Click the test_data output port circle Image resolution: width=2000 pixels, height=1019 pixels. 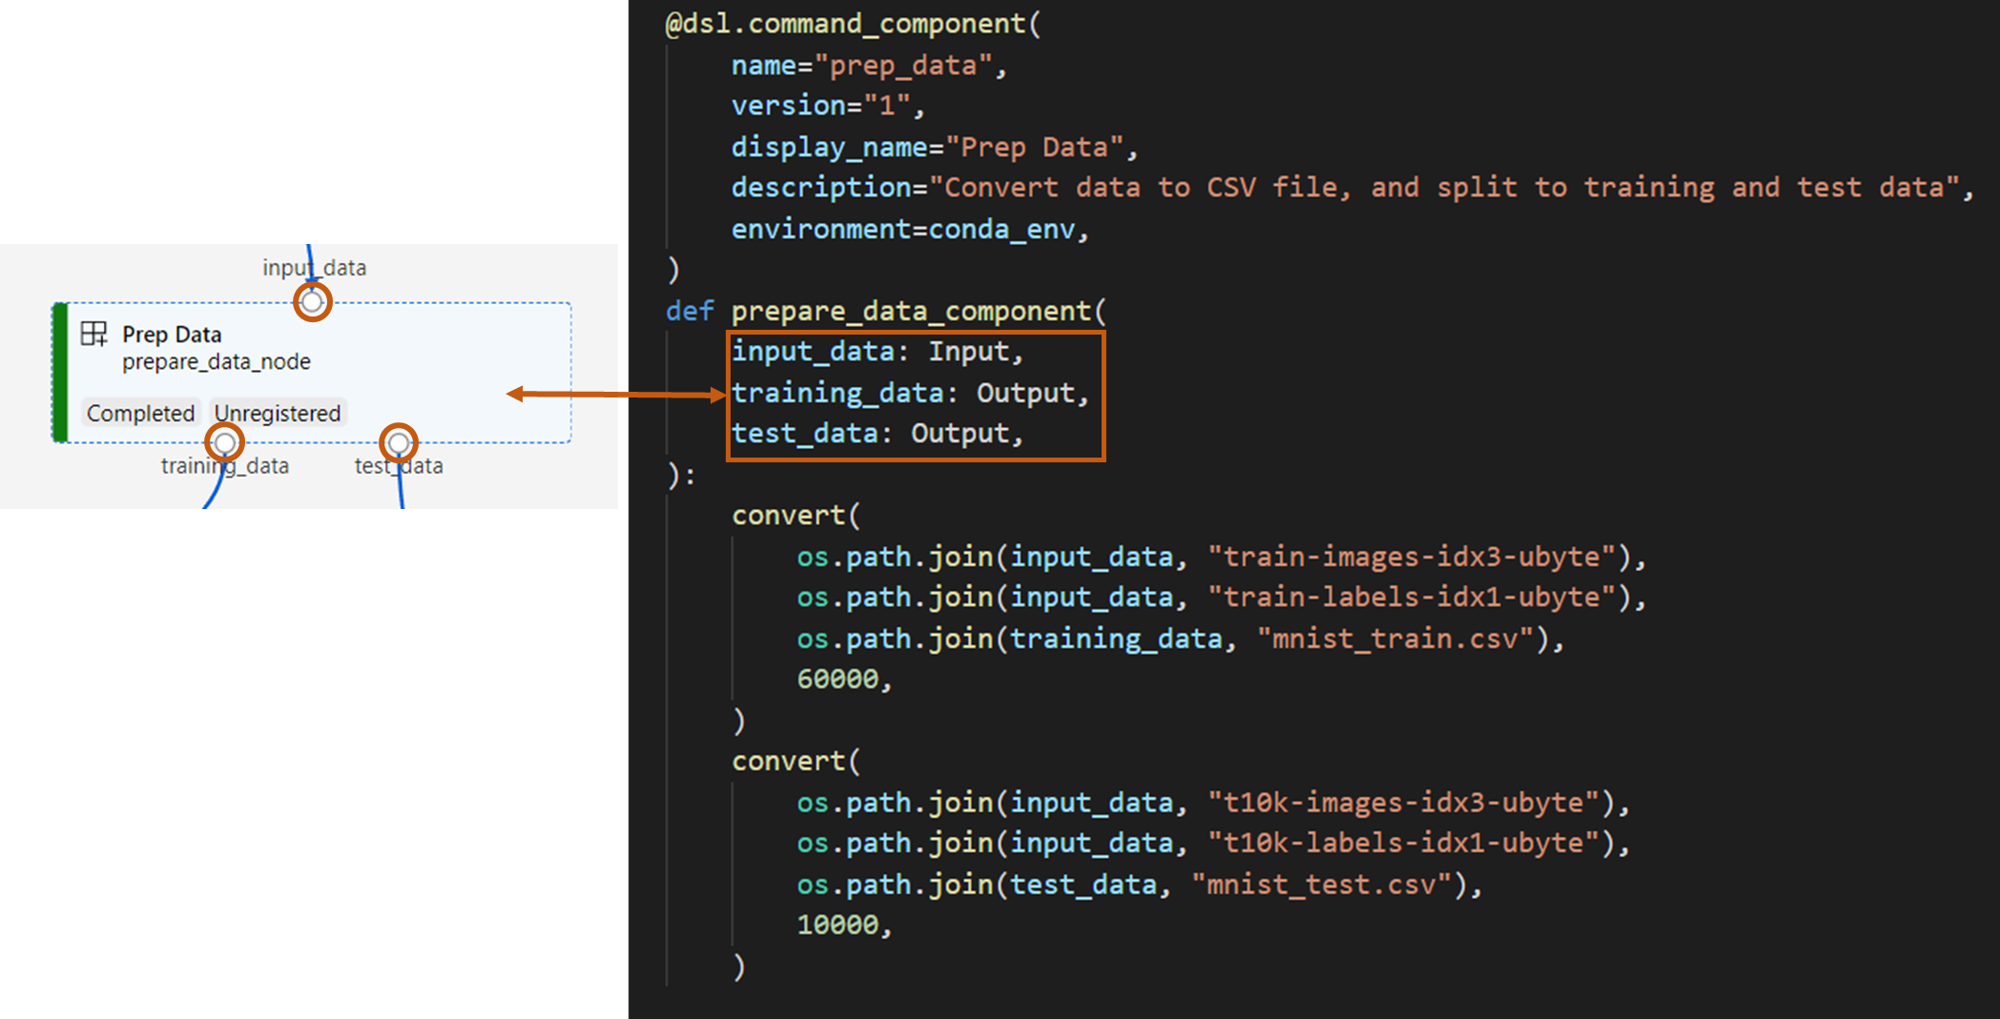398,442
